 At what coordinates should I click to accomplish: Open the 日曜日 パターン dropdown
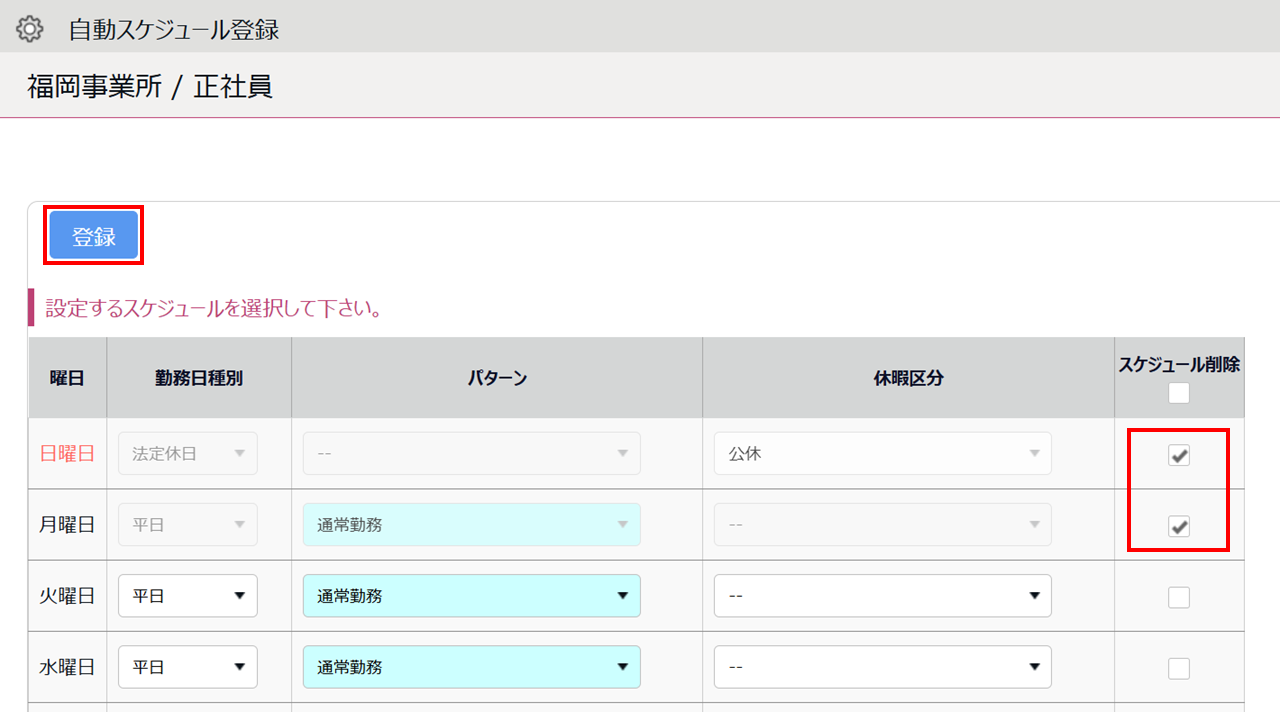[x=472, y=453]
